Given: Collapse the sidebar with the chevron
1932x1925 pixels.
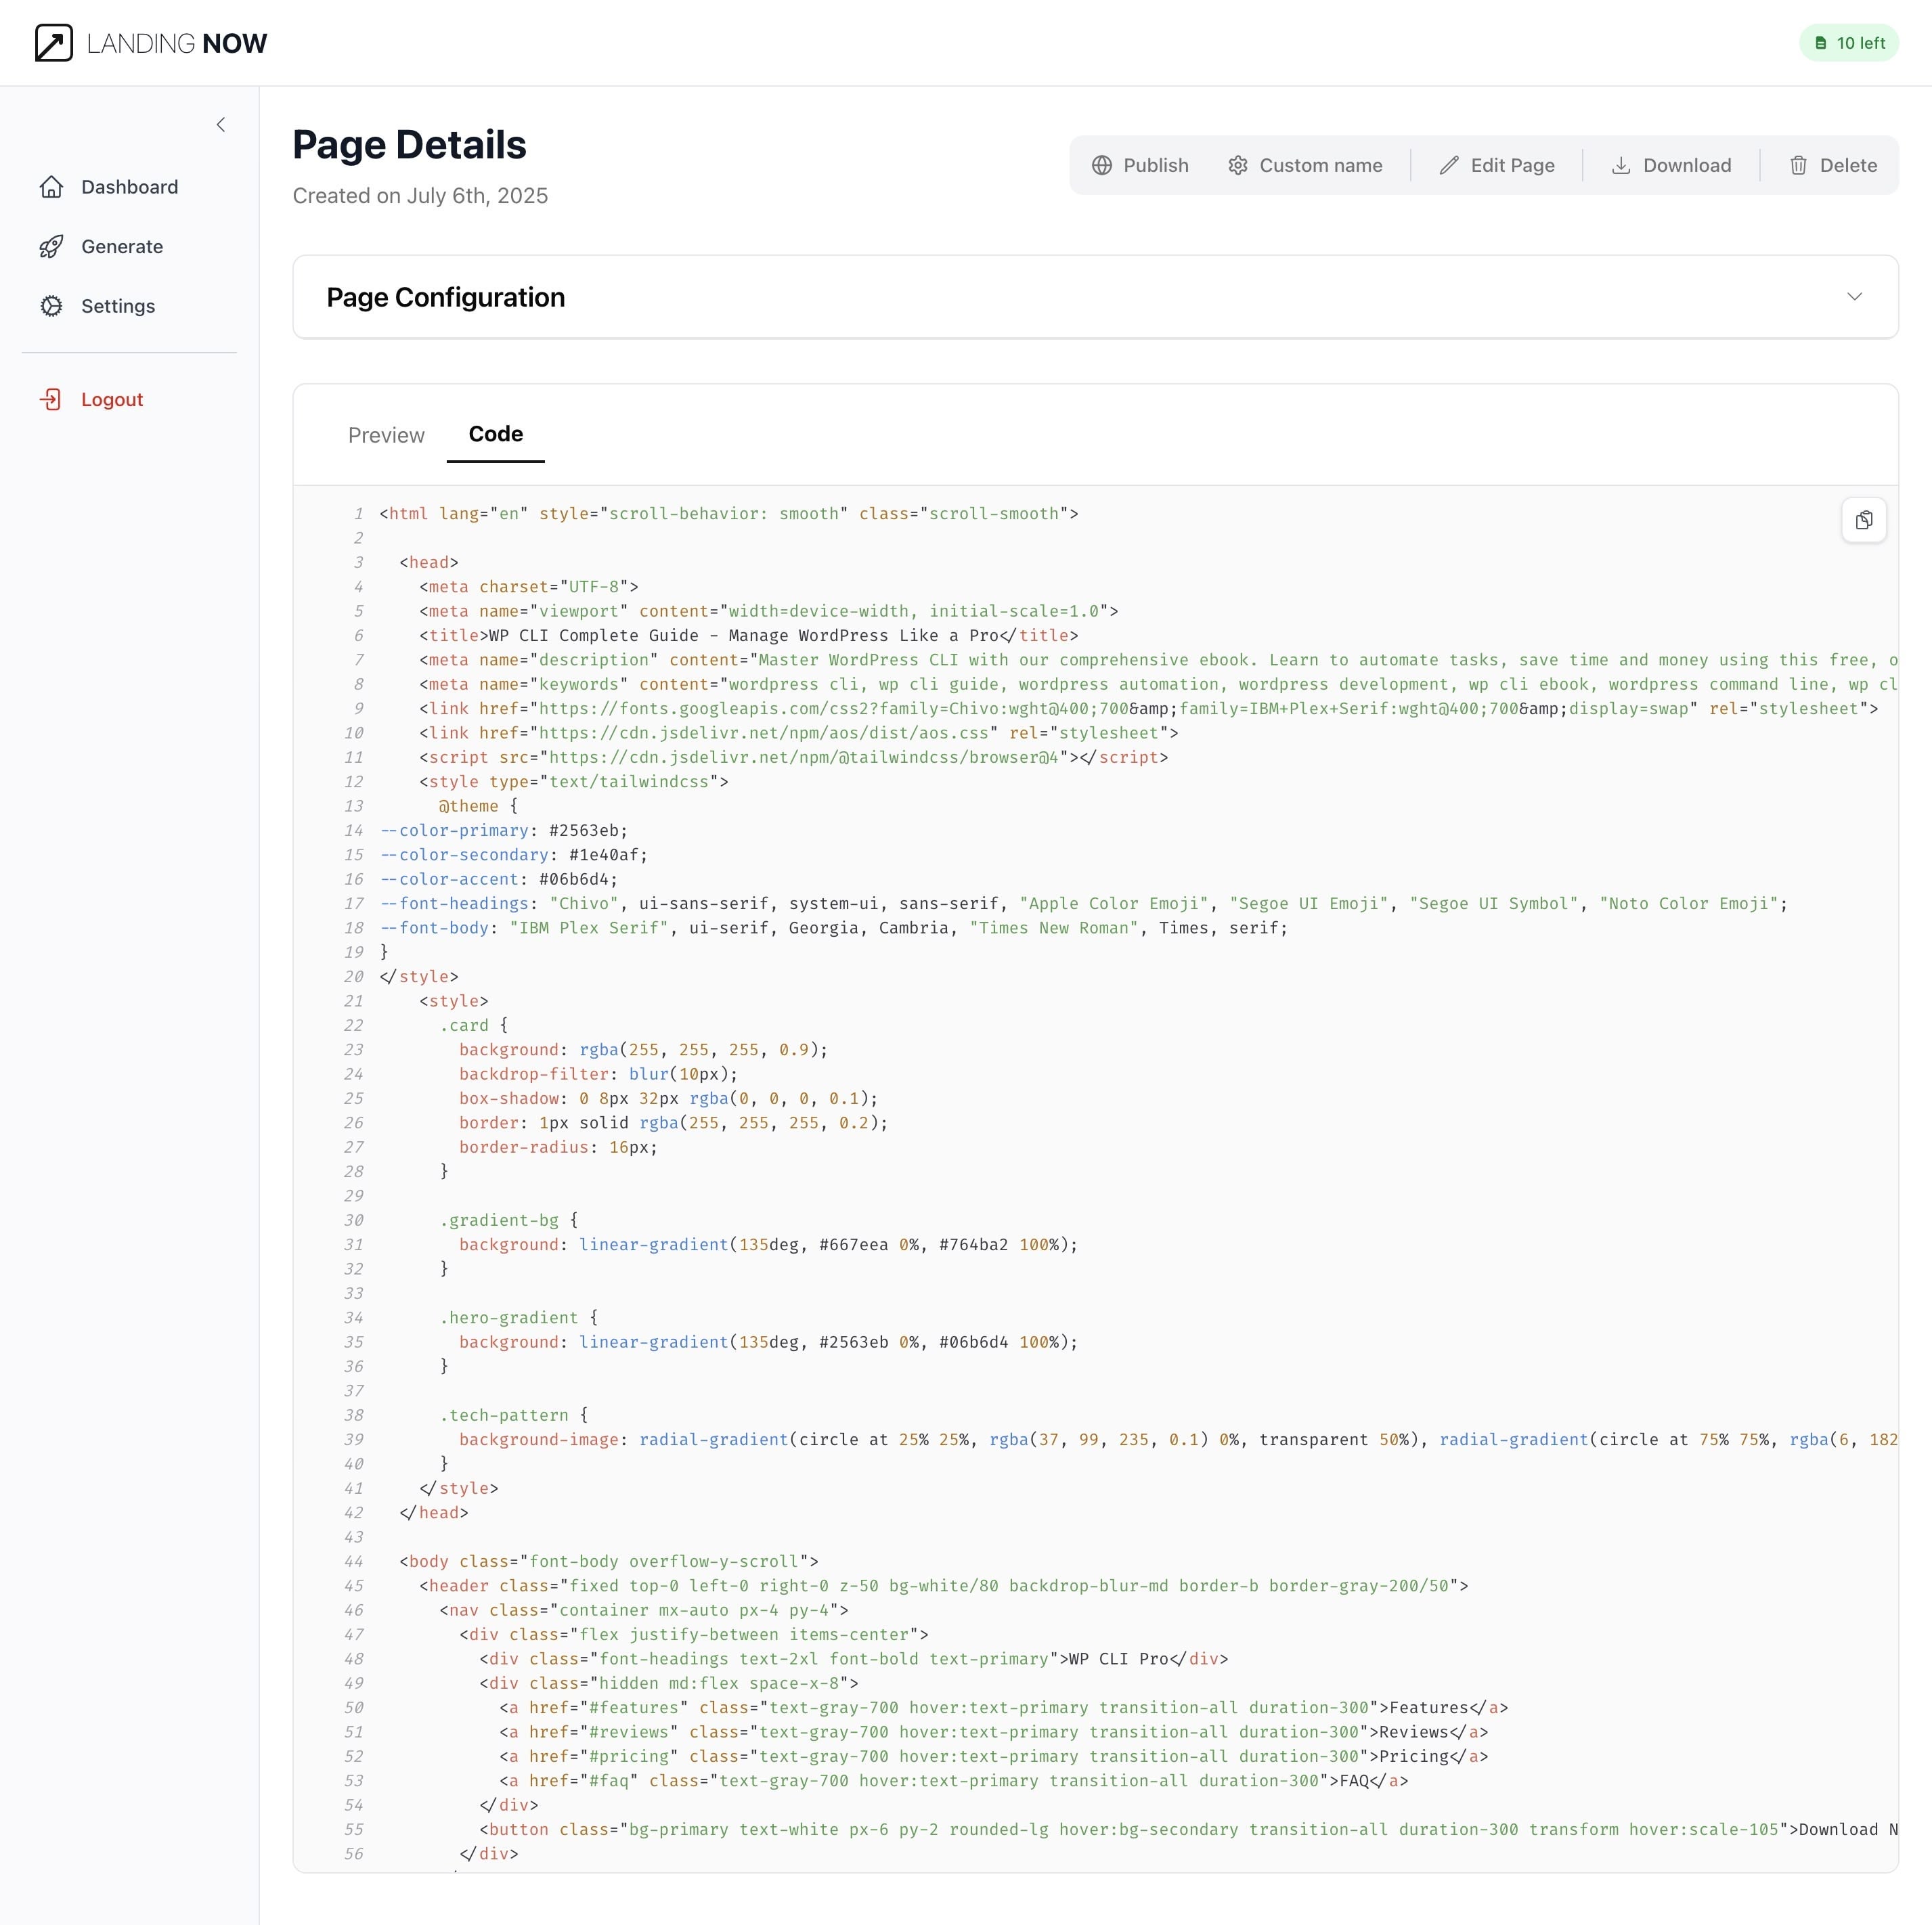Looking at the screenshot, I should pos(221,125).
